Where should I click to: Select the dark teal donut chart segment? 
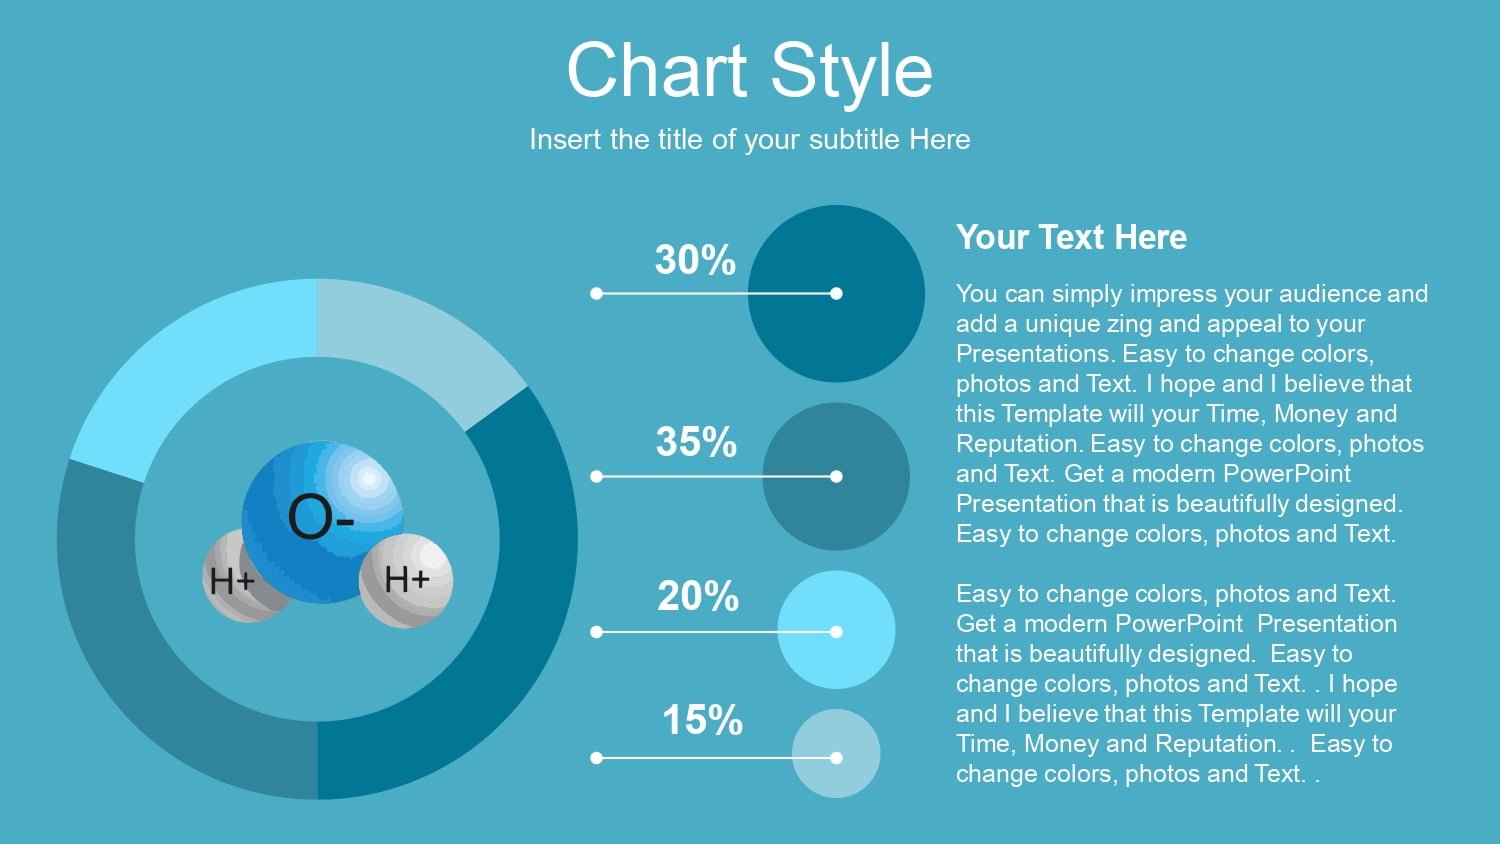pyautogui.click(x=520, y=620)
